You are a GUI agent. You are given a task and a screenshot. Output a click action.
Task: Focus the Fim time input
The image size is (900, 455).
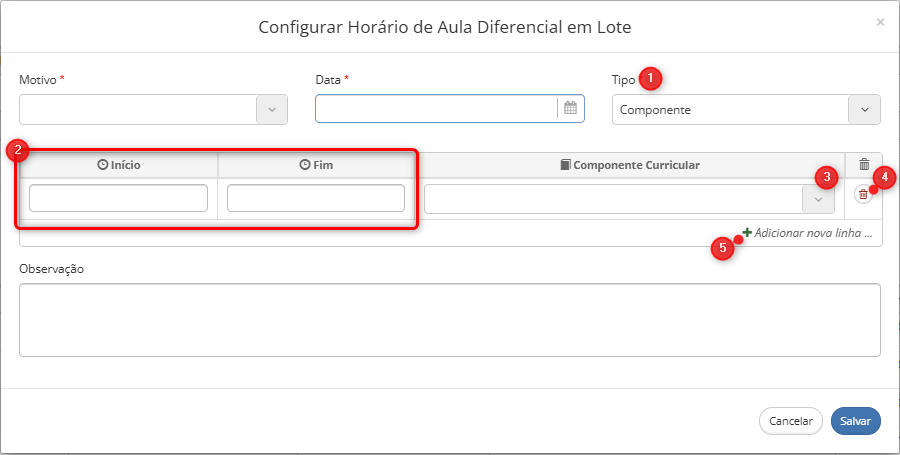pos(316,198)
